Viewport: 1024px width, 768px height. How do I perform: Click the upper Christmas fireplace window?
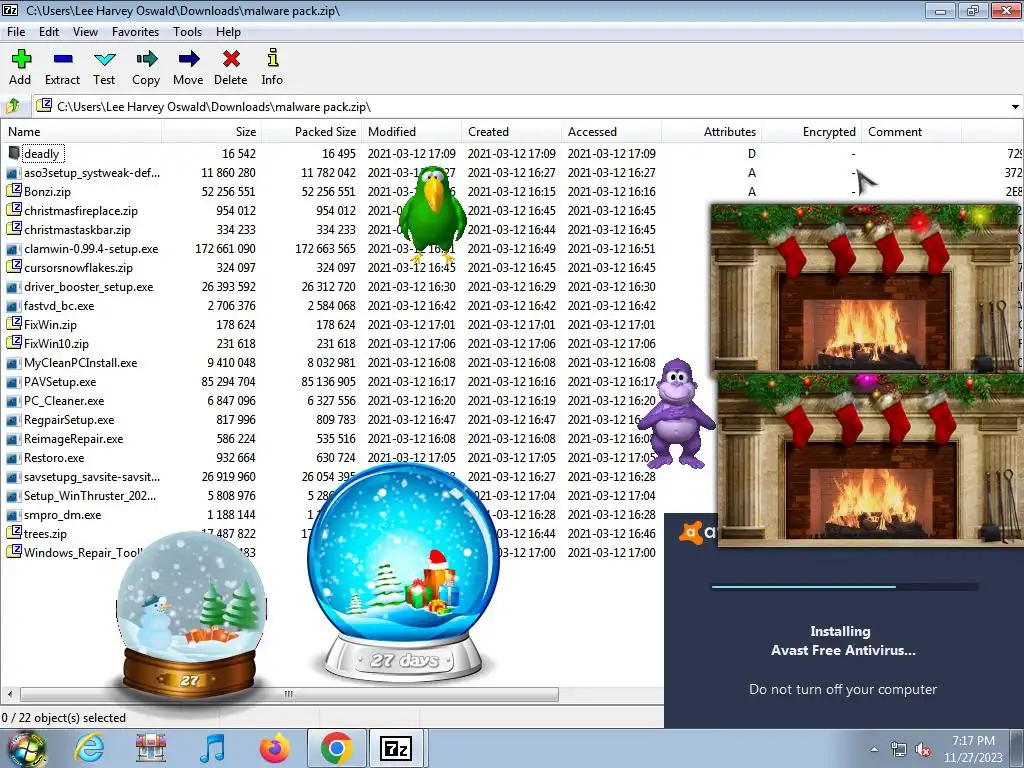click(x=864, y=287)
